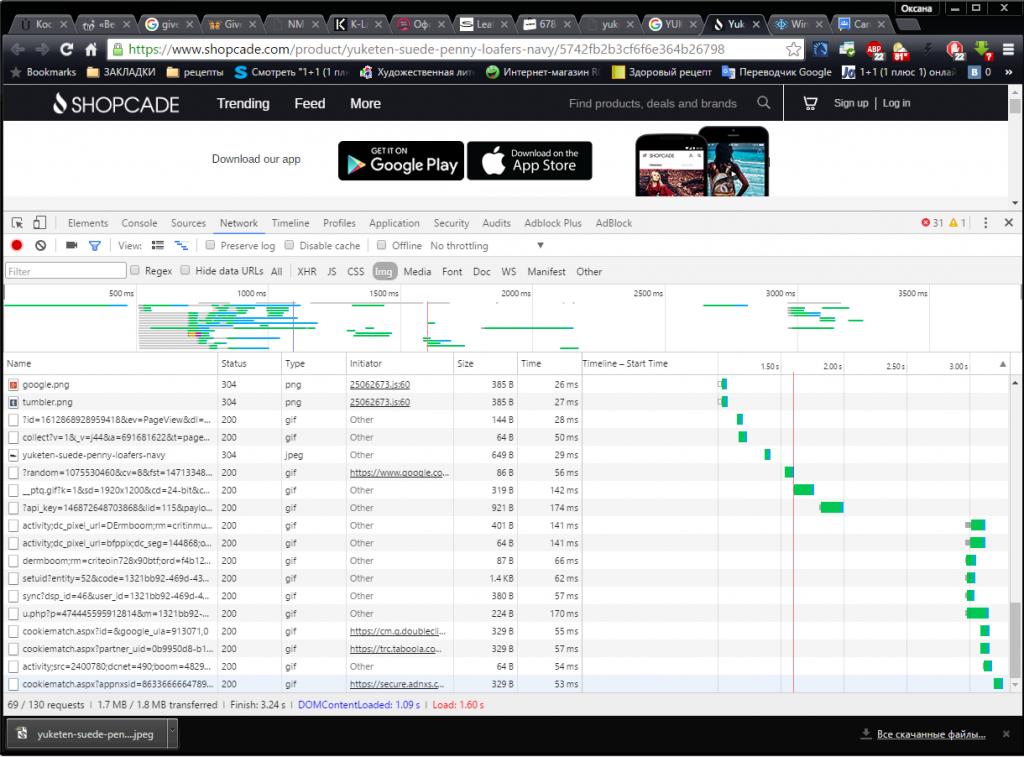Toggle the device toolbar icon
Screen dimensions: 1024x757
41,223
